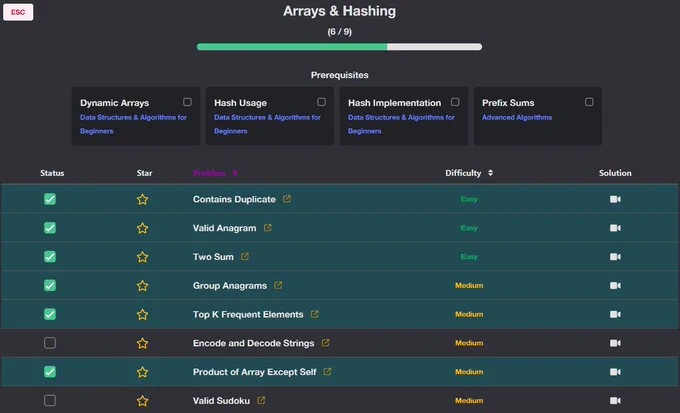Open Hash Implementation course link for Beginners
The height and width of the screenshot is (413, 680).
(x=402, y=124)
